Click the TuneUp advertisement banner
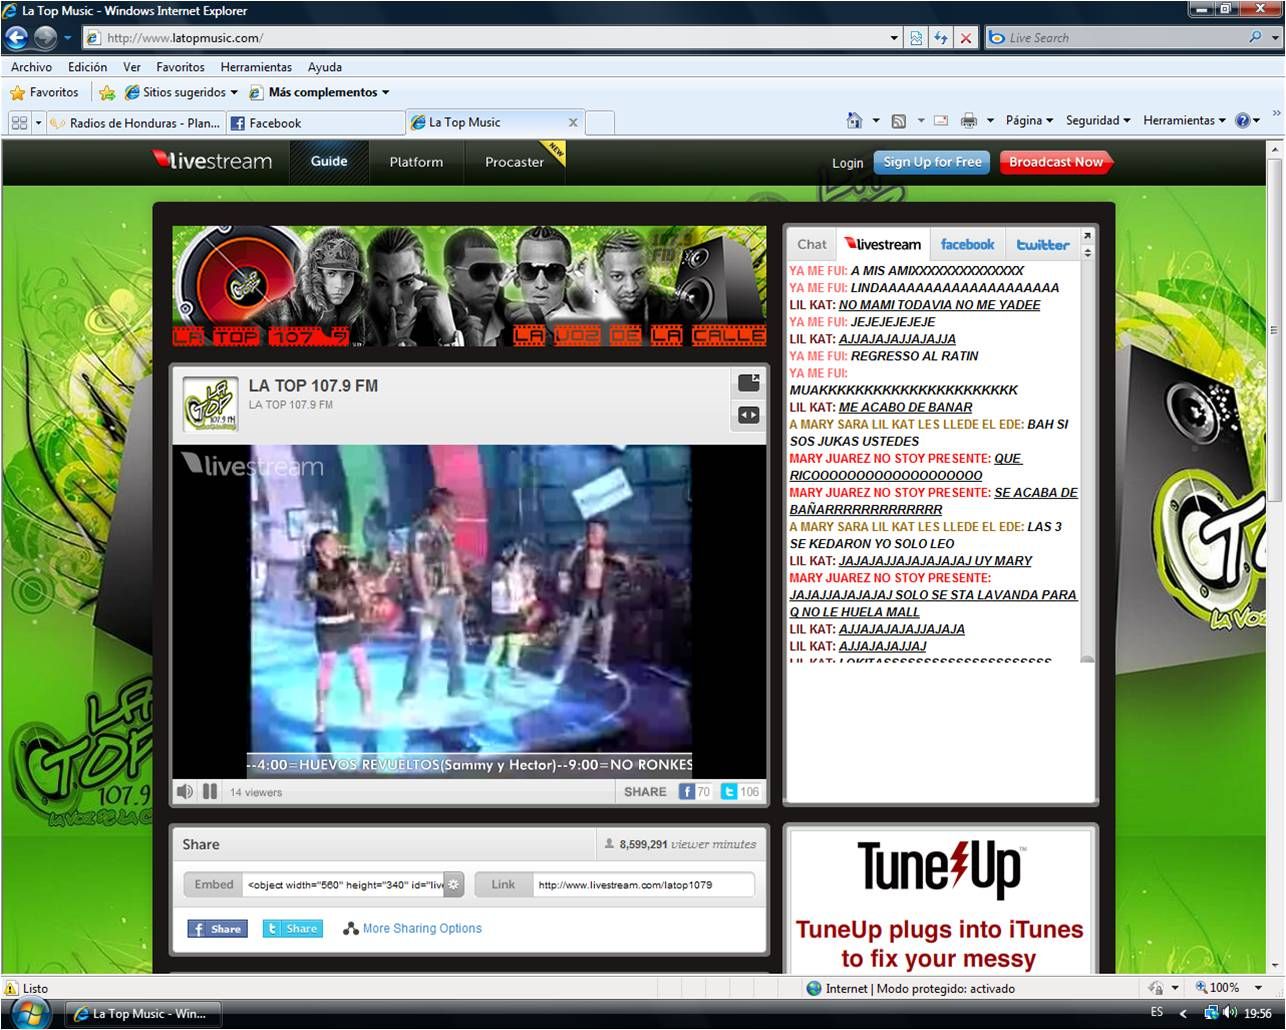The image size is (1286, 1030). coord(940,902)
